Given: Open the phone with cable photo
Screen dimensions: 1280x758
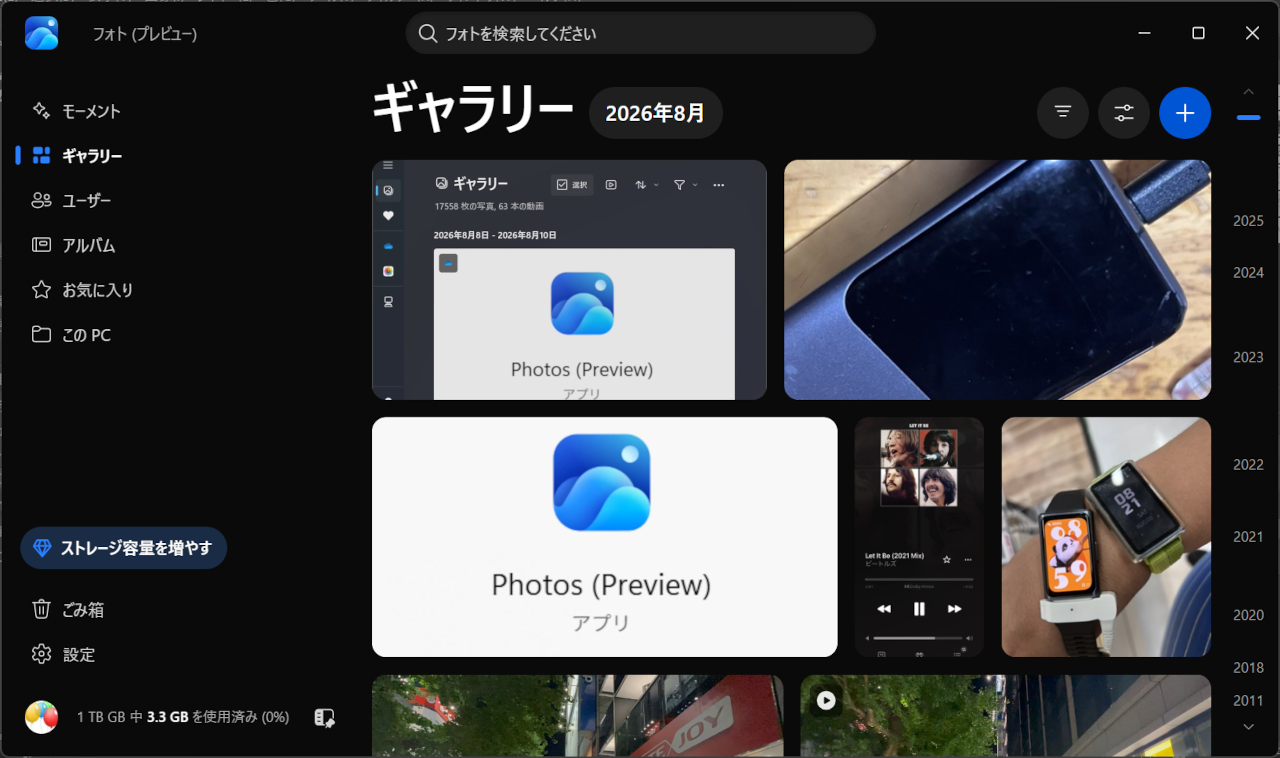Looking at the screenshot, I should 997,280.
